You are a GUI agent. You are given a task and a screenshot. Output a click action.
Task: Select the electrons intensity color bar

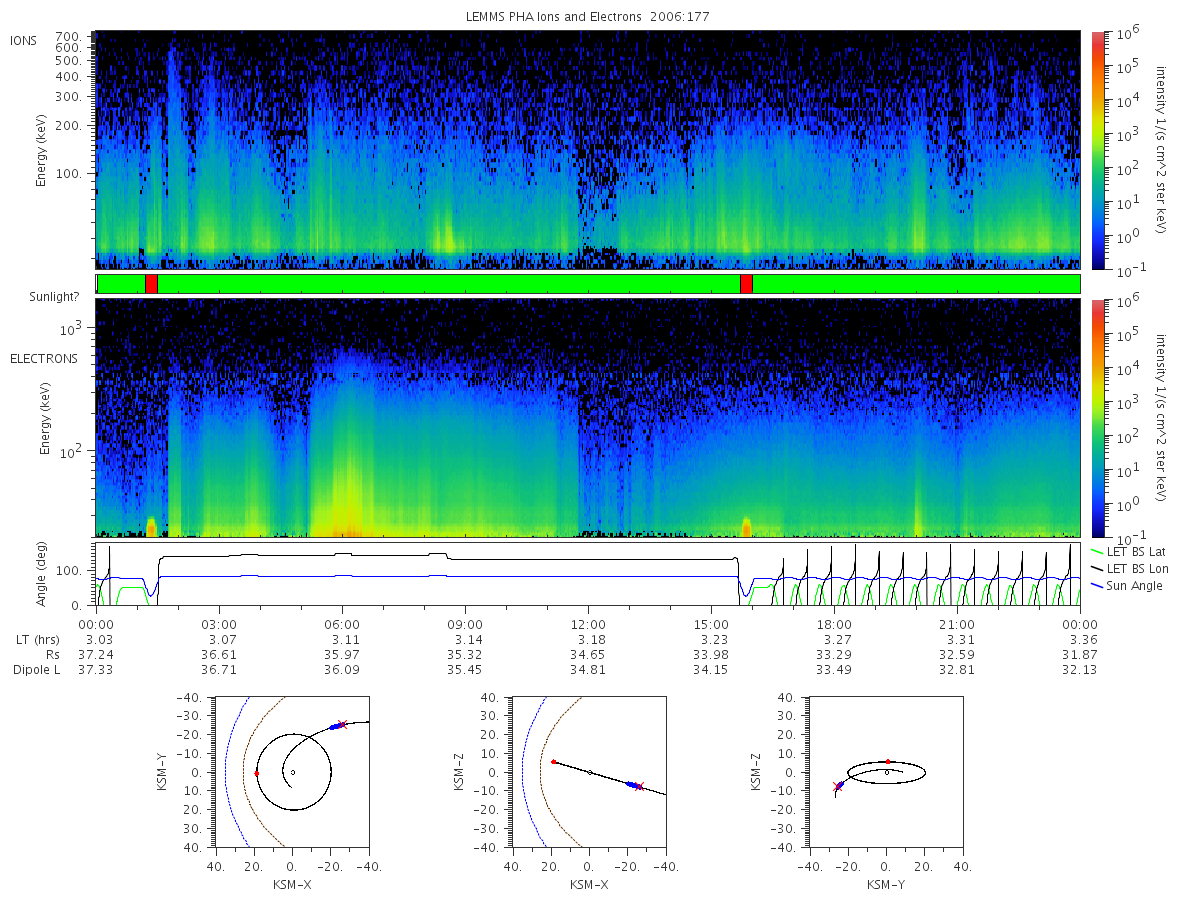click(1097, 417)
